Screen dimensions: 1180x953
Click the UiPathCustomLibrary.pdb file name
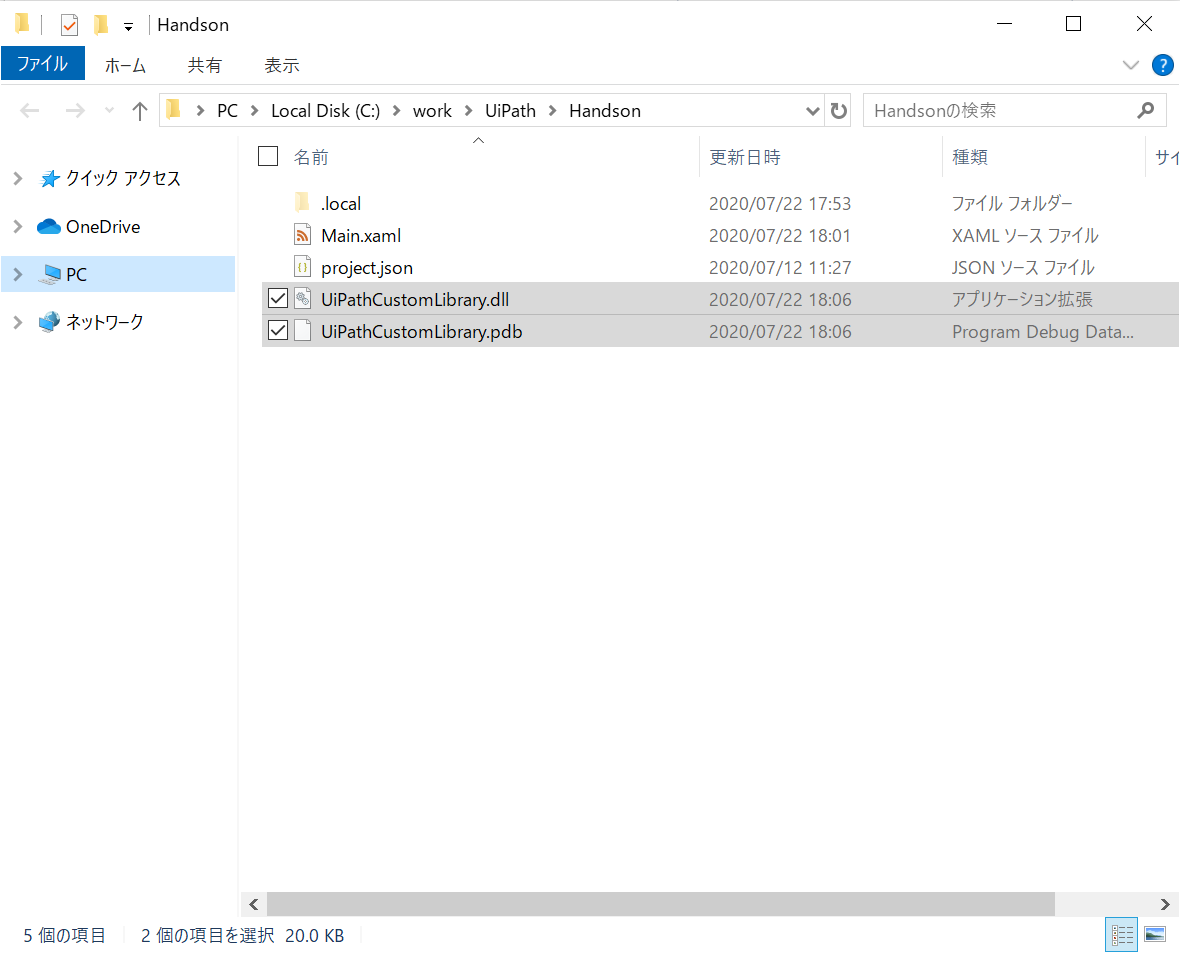tap(421, 332)
